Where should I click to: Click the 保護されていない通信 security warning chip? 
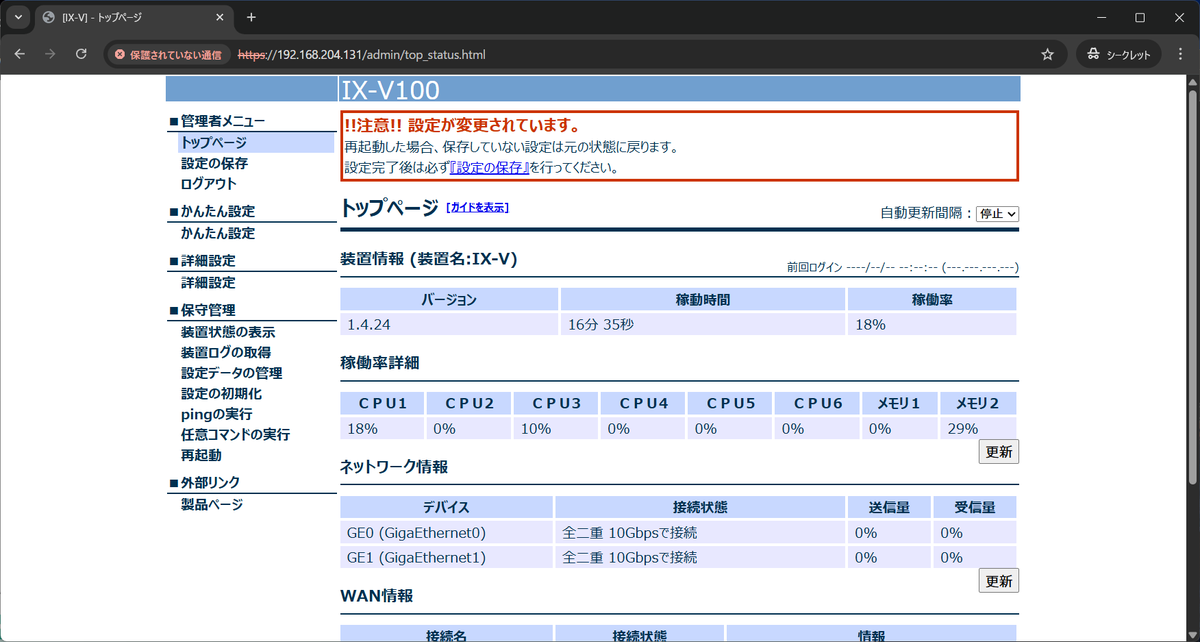[x=168, y=55]
